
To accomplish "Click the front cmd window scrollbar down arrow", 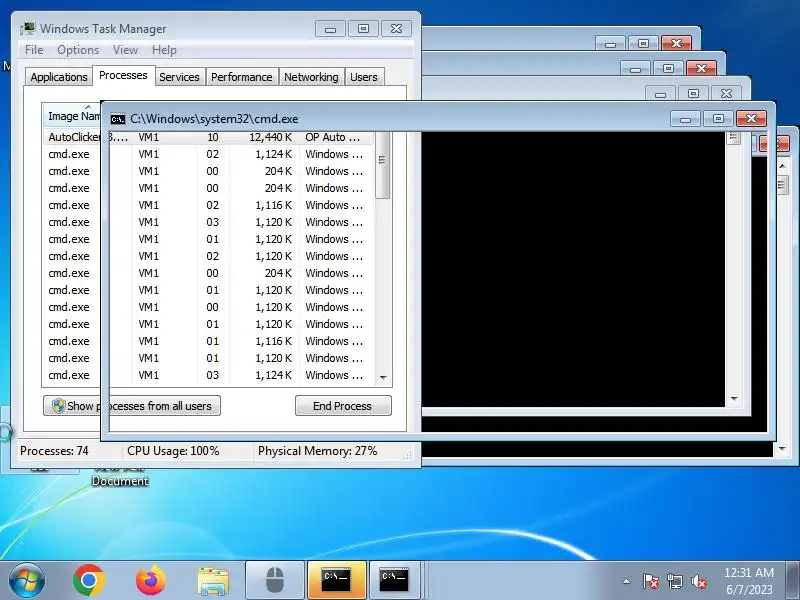I will pyautogui.click(x=734, y=398).
